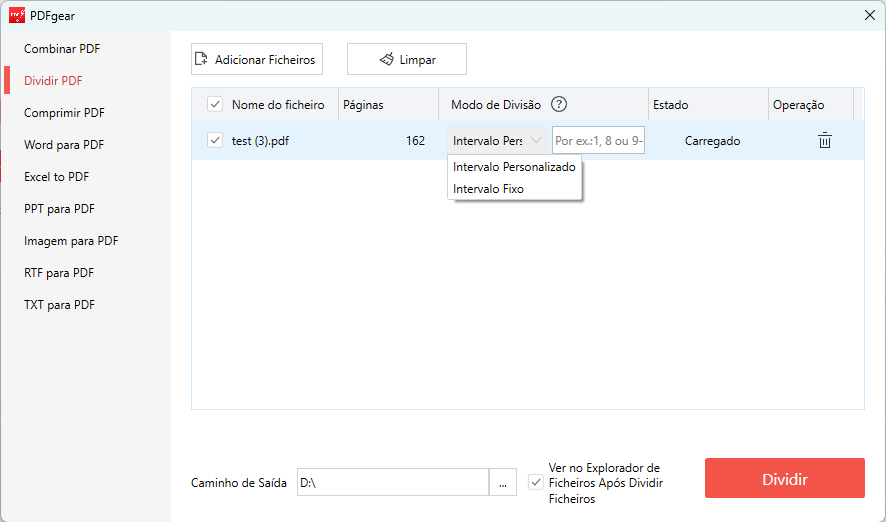Click the Caminho de Saída path field
The height and width of the screenshot is (522, 886).
(392, 483)
